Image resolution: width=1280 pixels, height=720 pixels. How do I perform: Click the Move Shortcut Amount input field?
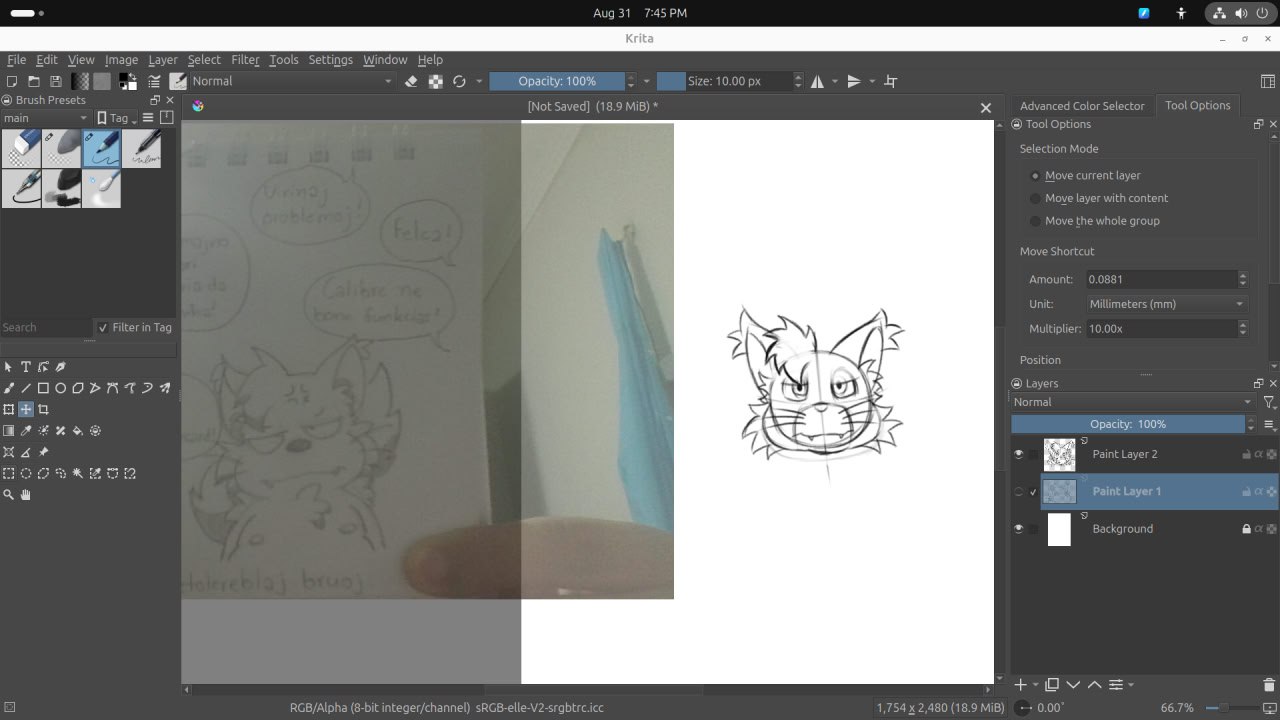[1160, 279]
